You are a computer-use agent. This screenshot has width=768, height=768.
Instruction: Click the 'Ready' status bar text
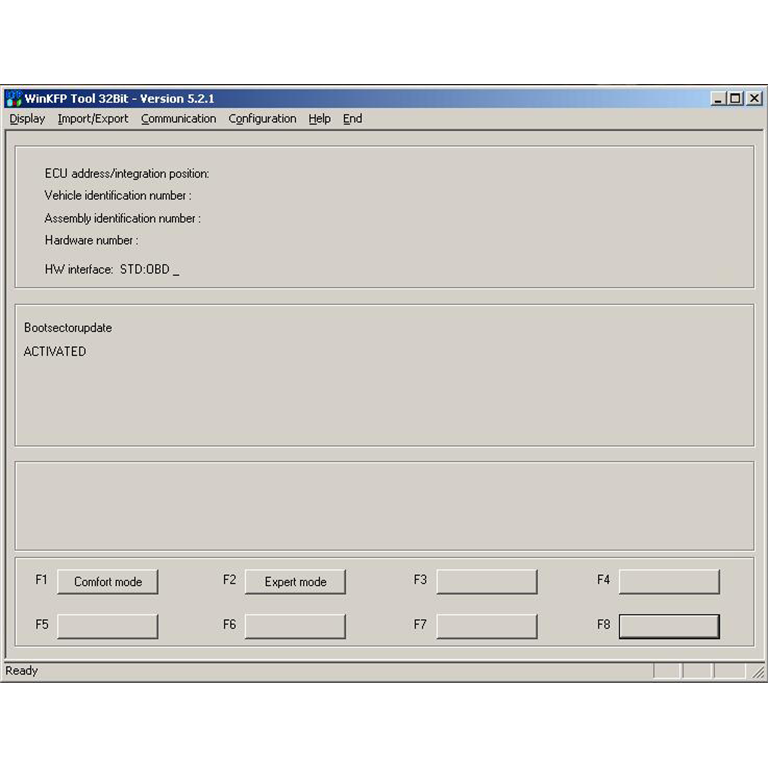tap(22, 671)
